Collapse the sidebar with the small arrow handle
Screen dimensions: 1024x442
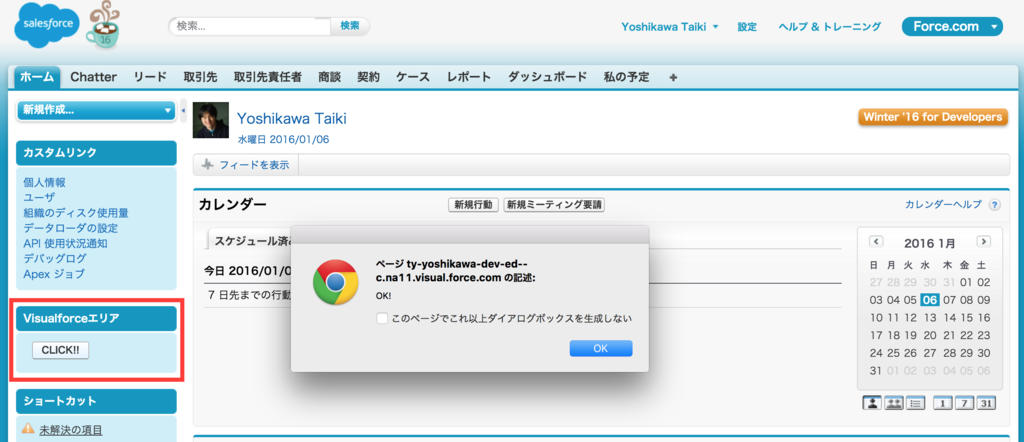[184, 110]
